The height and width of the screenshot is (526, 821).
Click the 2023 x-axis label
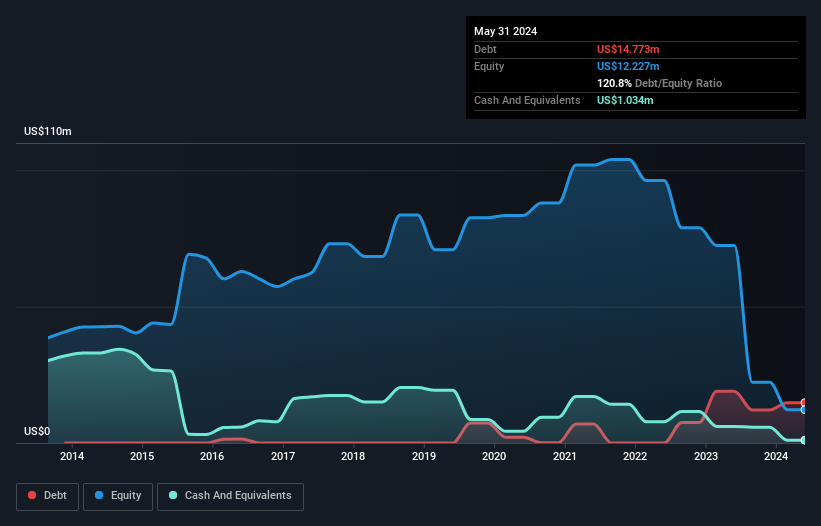pyautogui.click(x=706, y=456)
